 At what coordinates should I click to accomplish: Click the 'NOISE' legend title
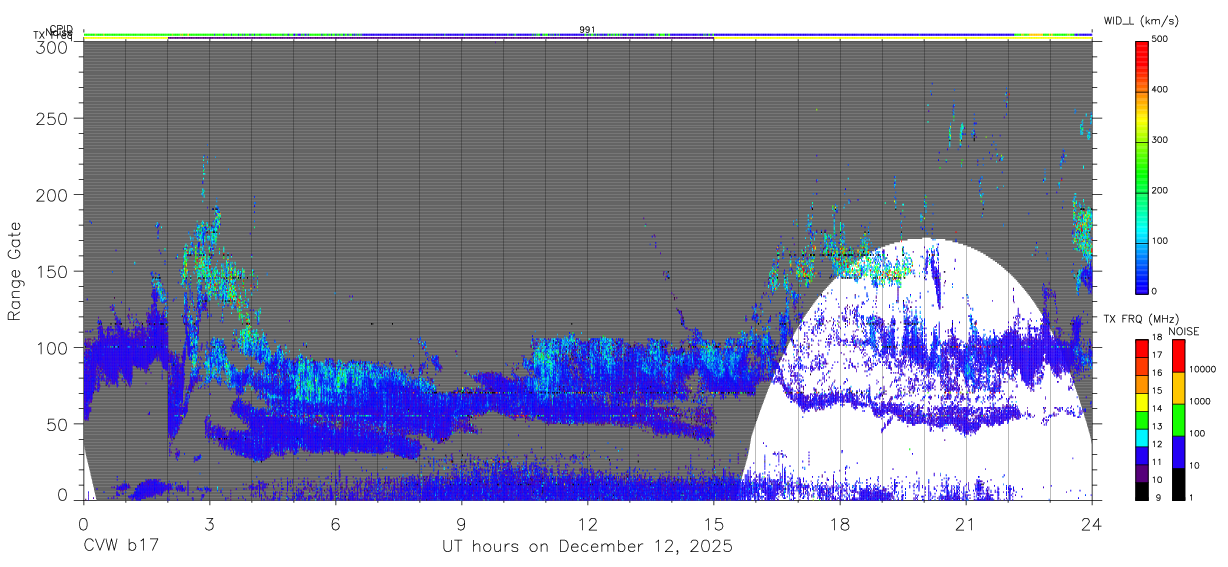(x=1184, y=331)
